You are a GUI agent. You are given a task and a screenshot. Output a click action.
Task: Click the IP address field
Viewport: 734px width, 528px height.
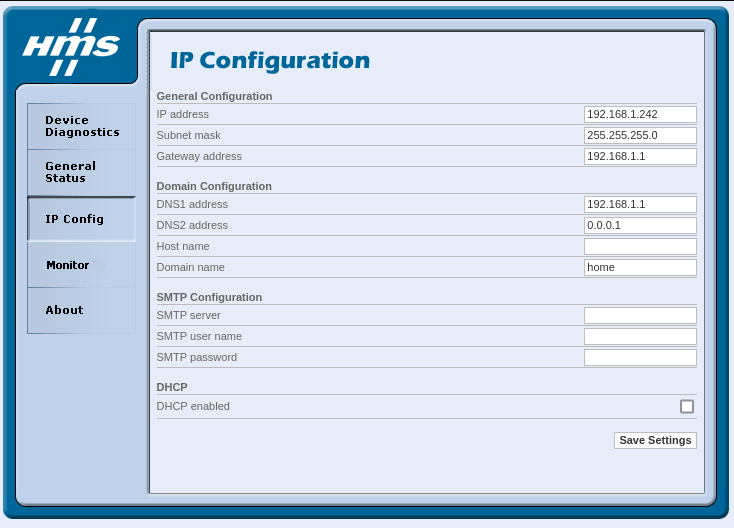[640, 115]
